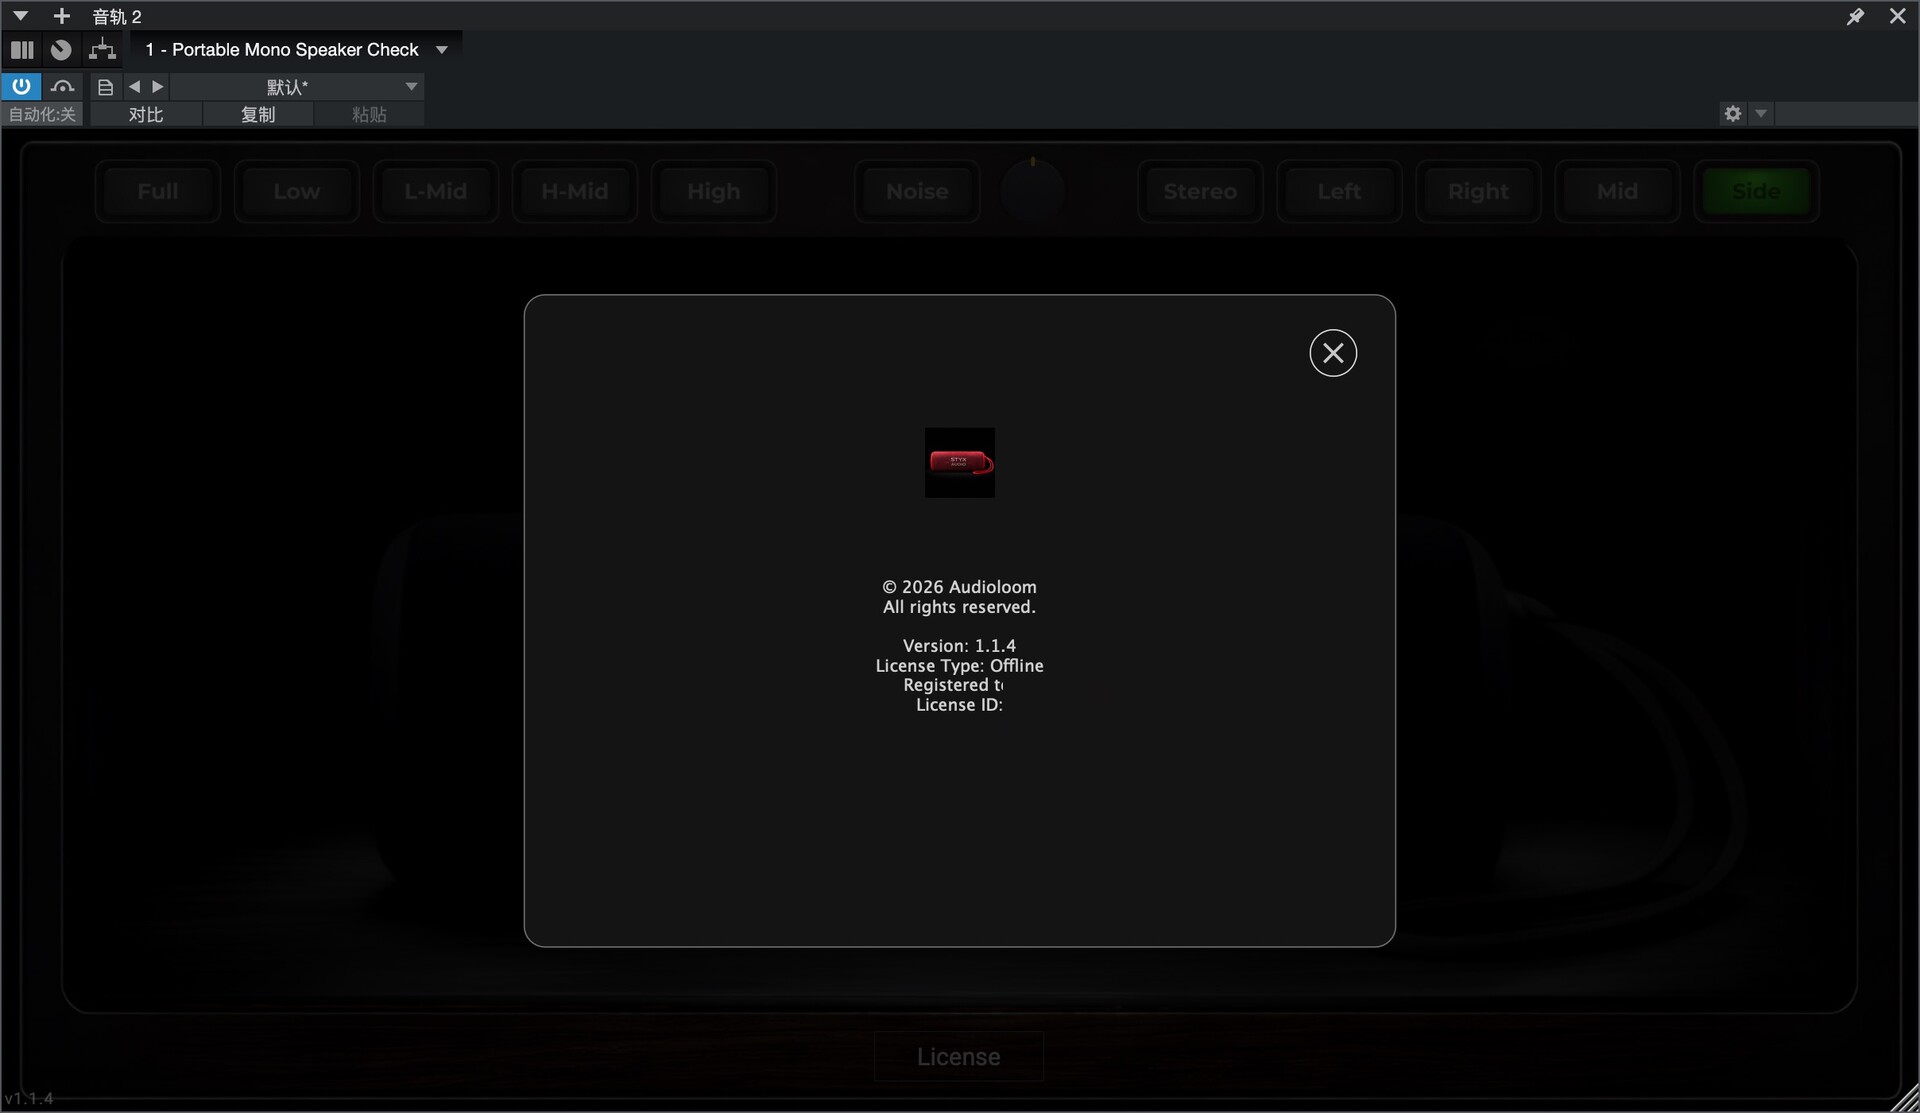This screenshot has width=1920, height=1113.
Task: Expand the Portable Mono Speaker Check dropdown
Action: pos(441,49)
